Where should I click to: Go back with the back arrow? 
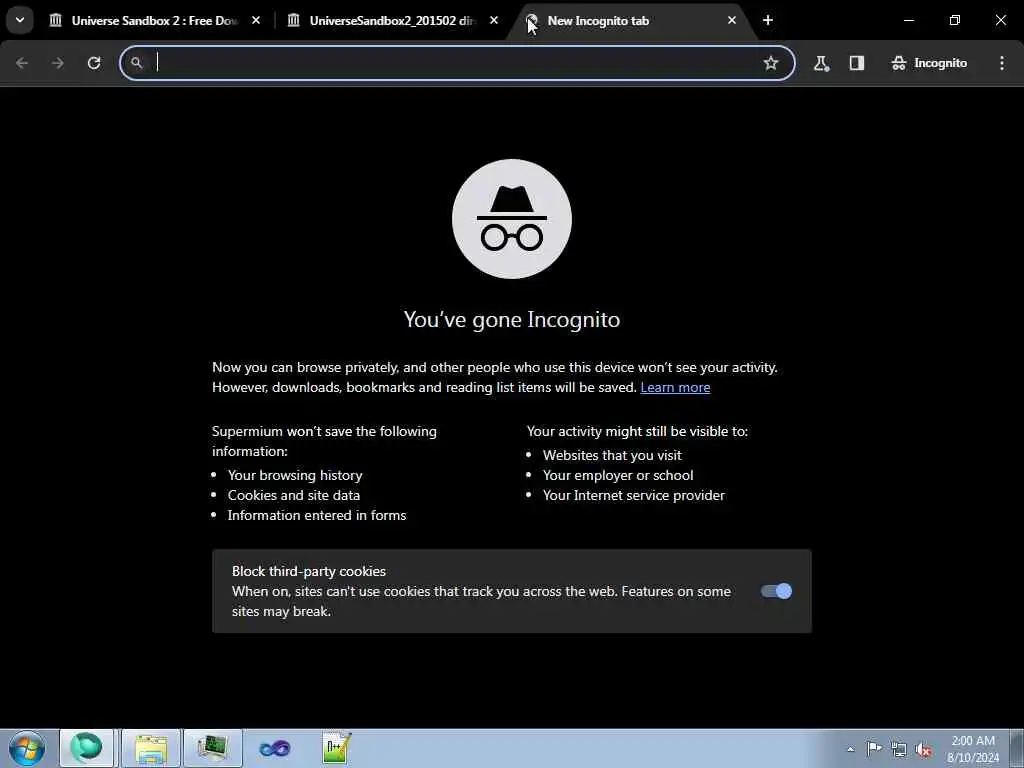click(22, 63)
